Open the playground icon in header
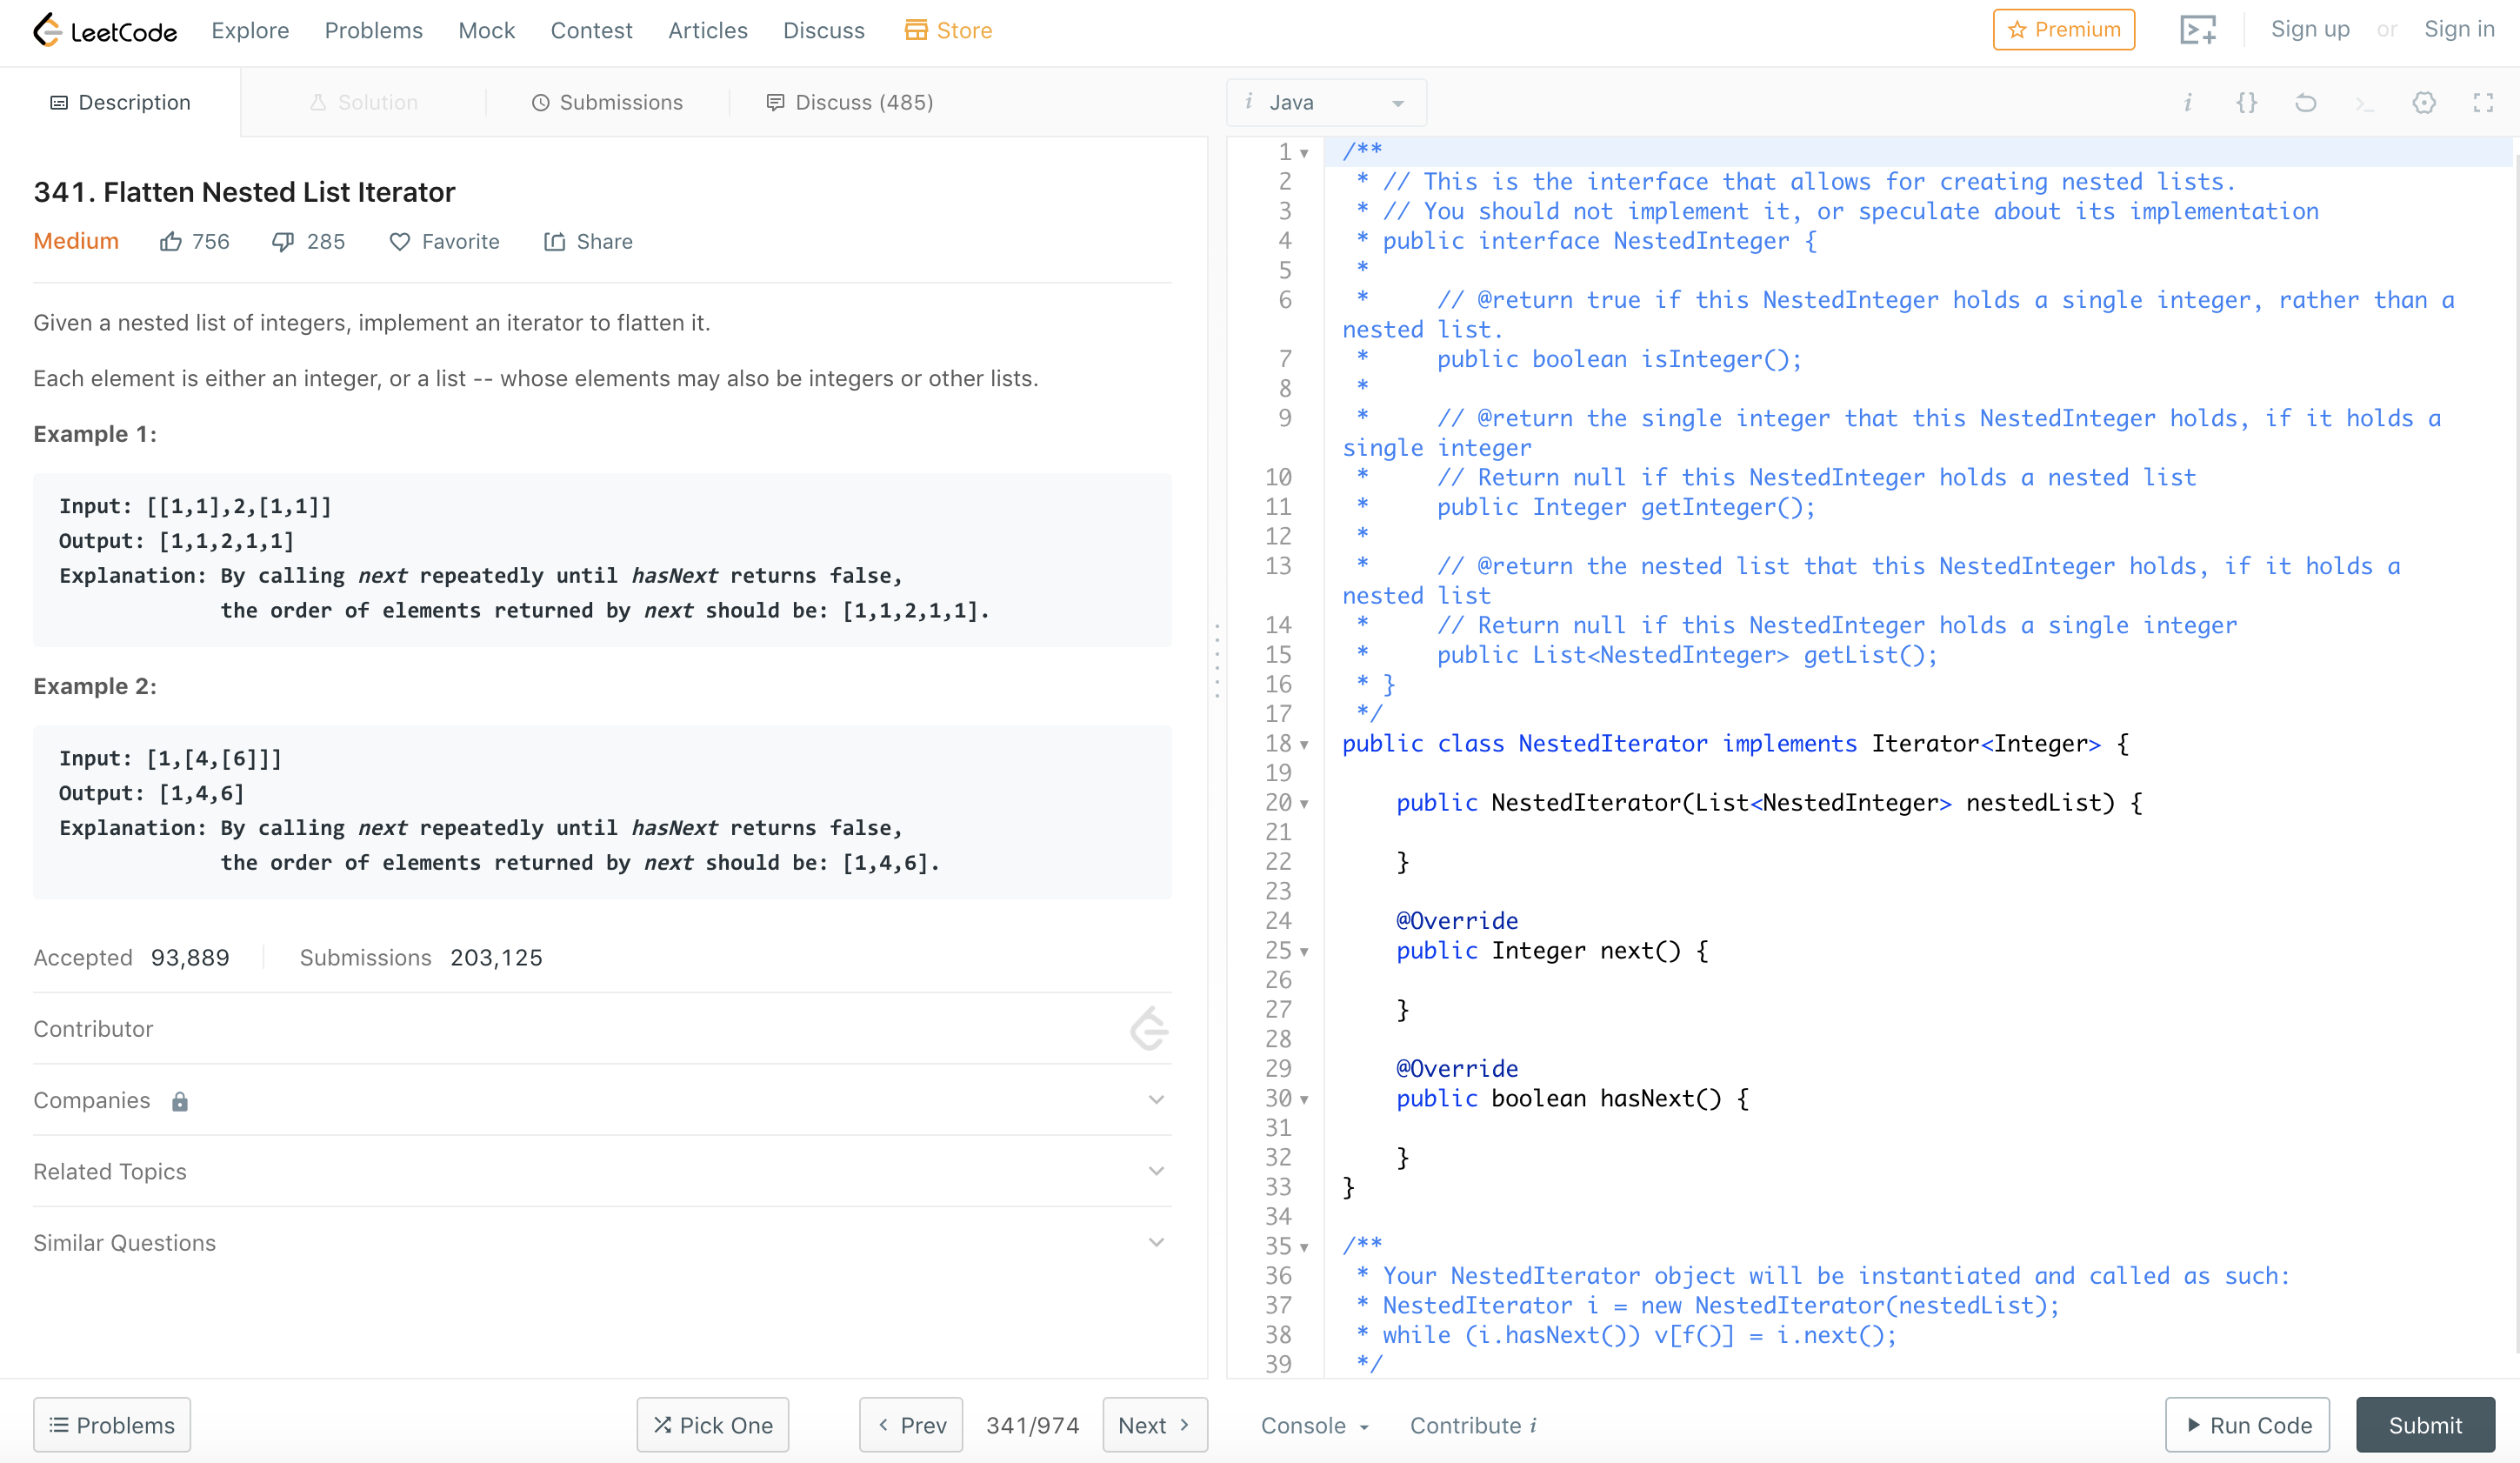 [x=2198, y=30]
